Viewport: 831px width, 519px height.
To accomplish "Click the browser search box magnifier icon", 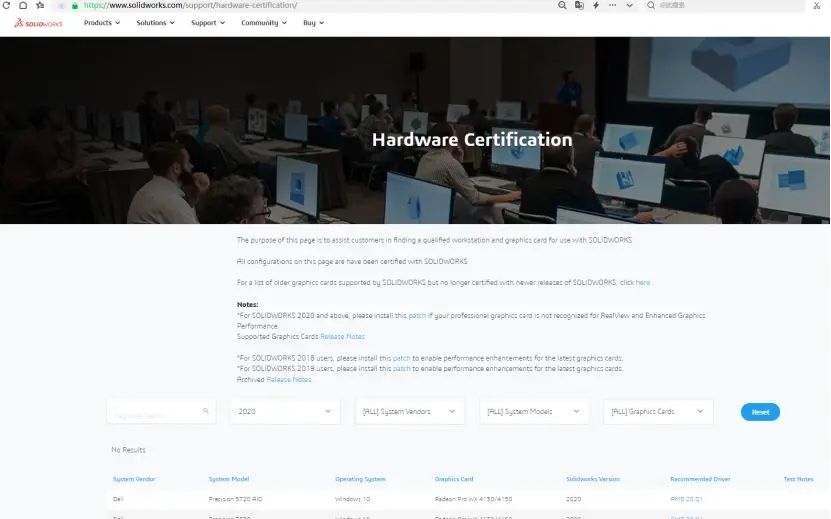I will click(651, 5).
